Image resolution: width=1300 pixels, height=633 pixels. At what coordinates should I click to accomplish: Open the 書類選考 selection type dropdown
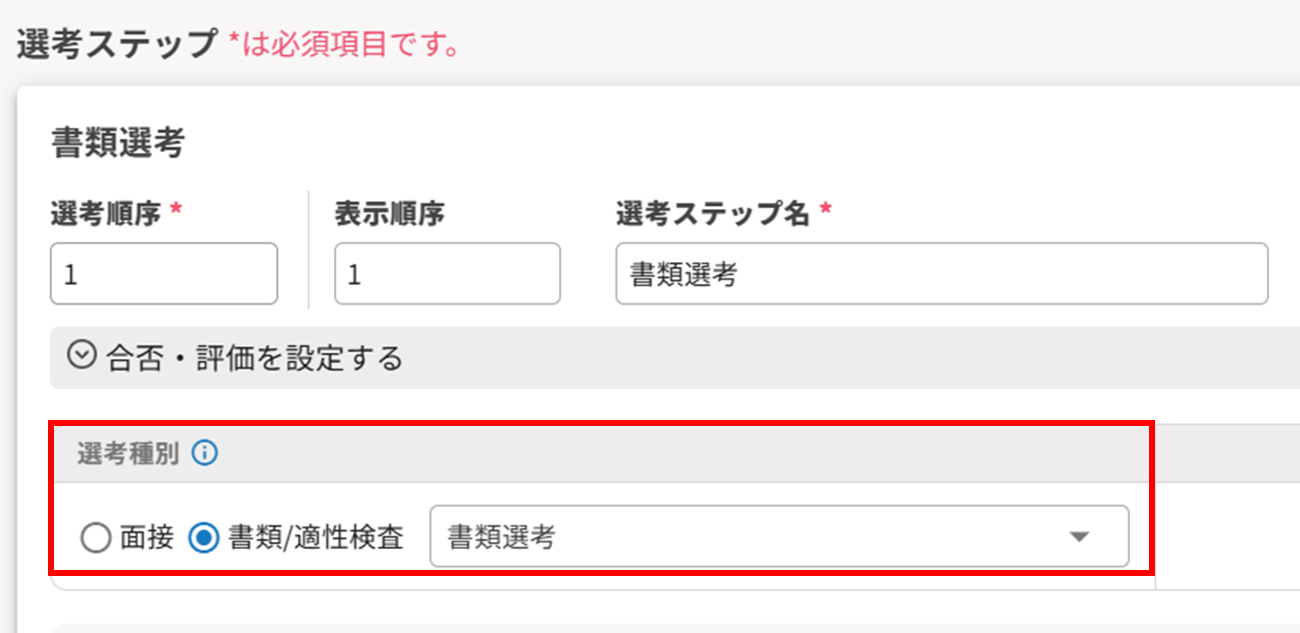760,537
